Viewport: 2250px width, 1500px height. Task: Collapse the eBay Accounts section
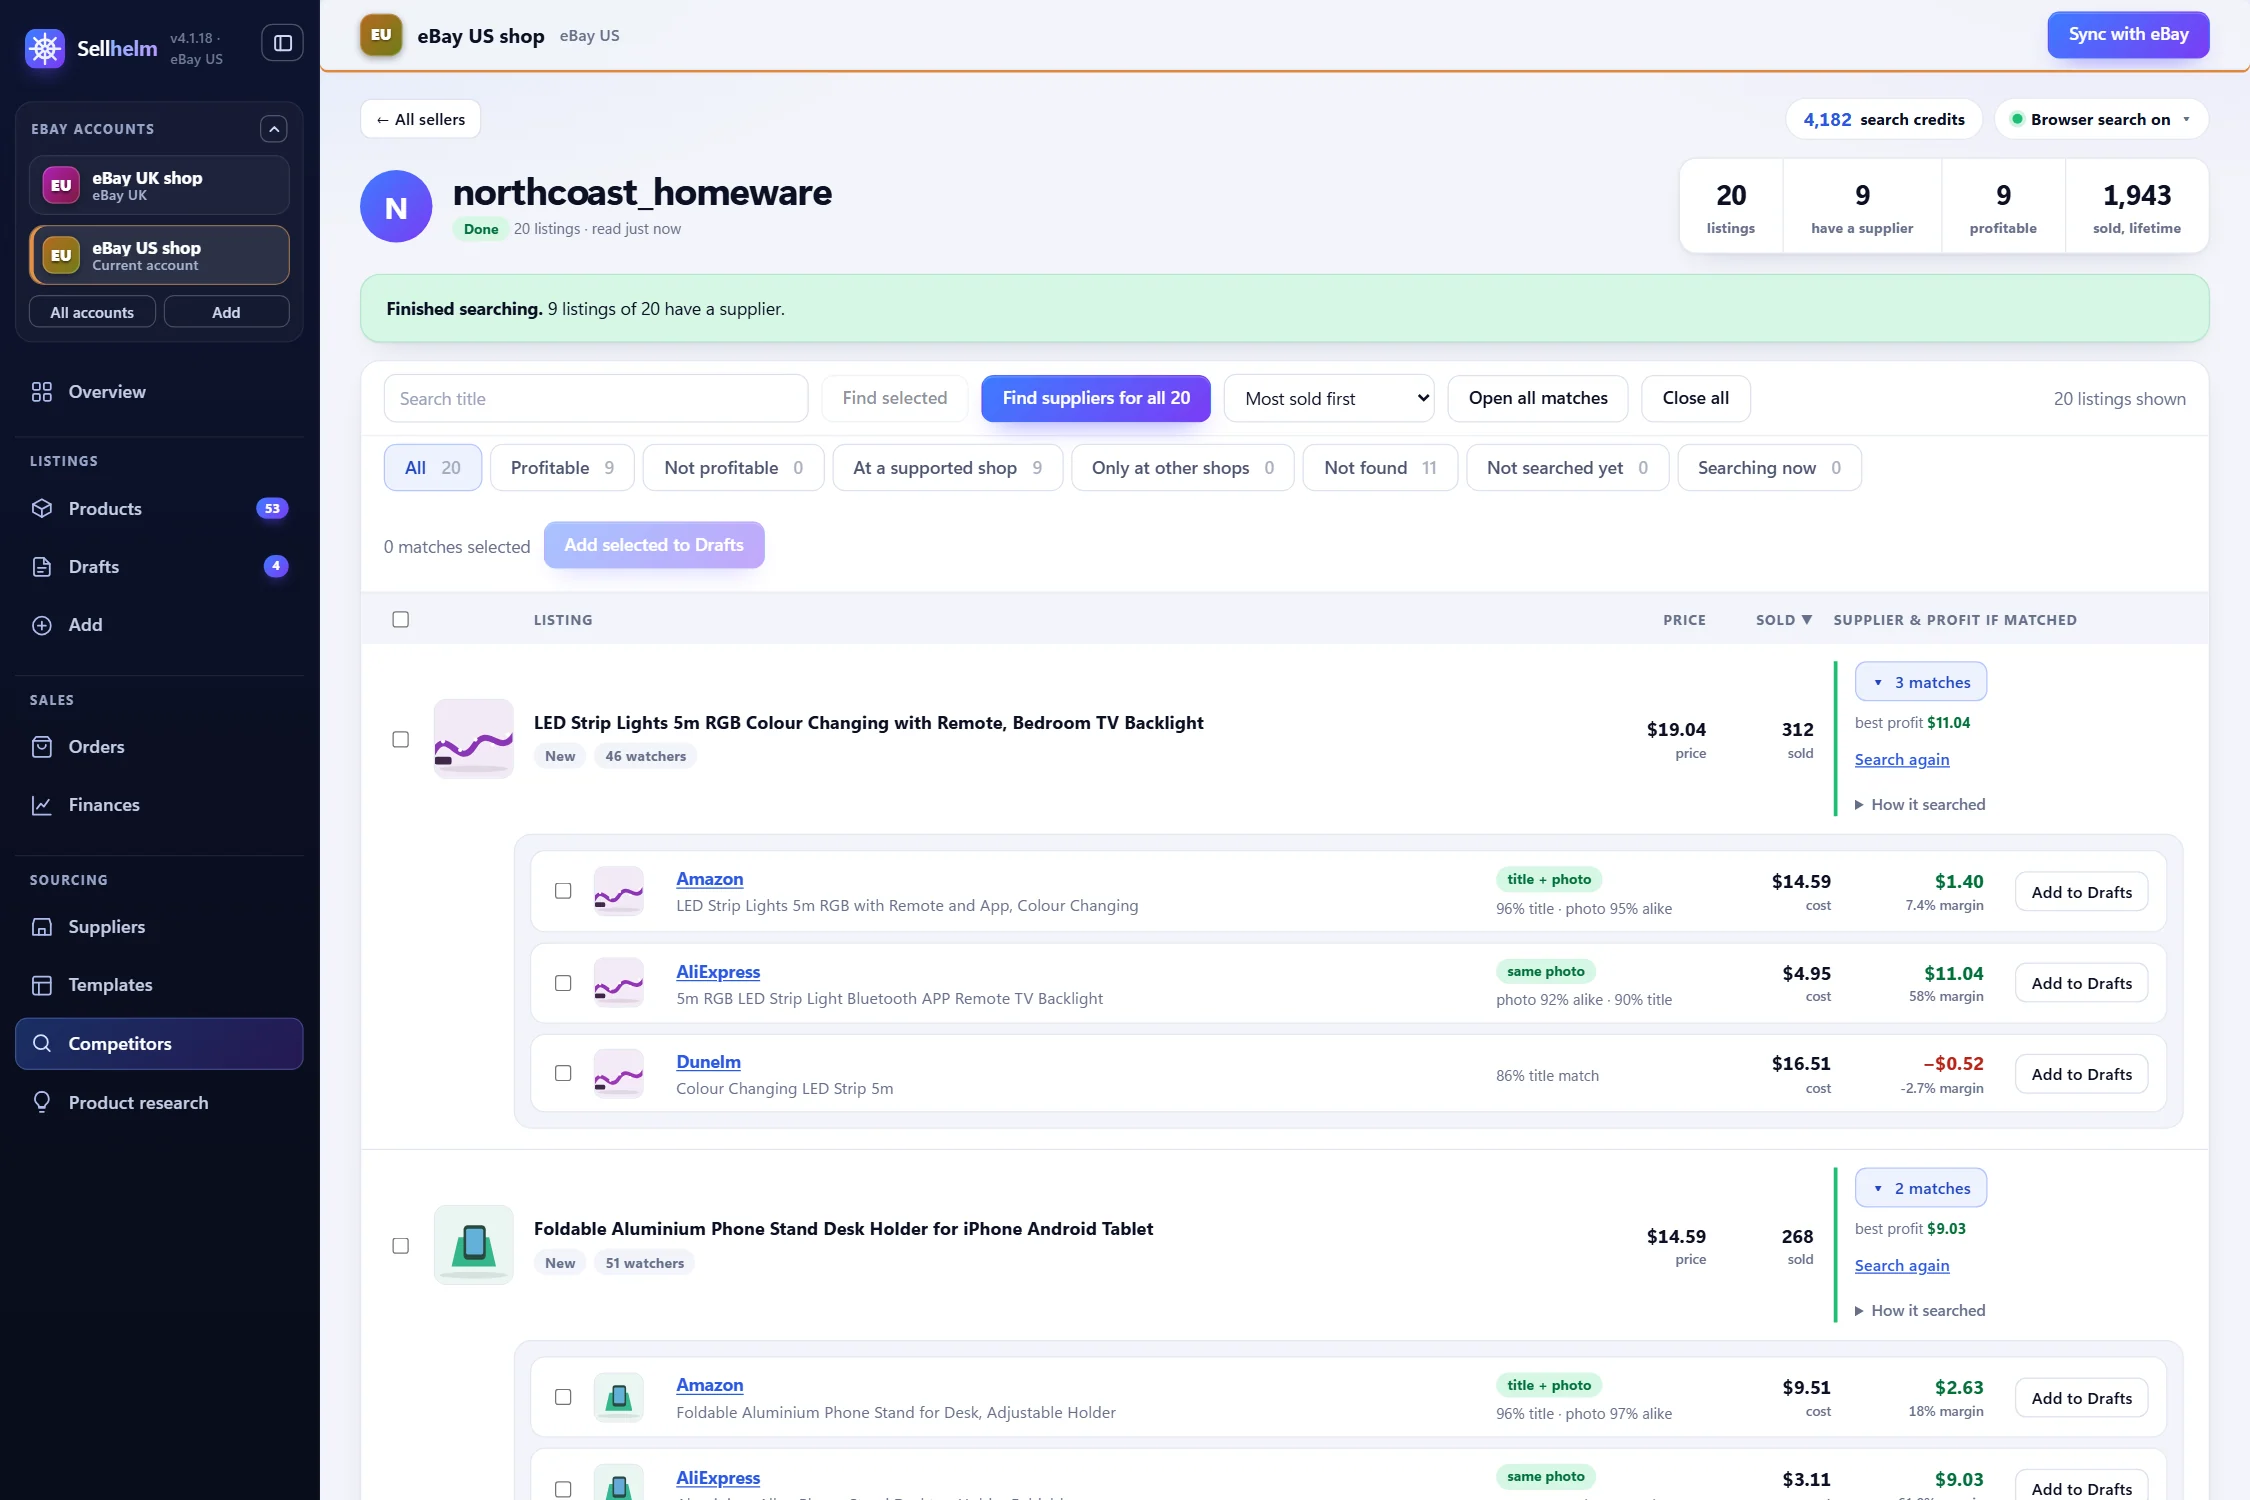point(274,129)
